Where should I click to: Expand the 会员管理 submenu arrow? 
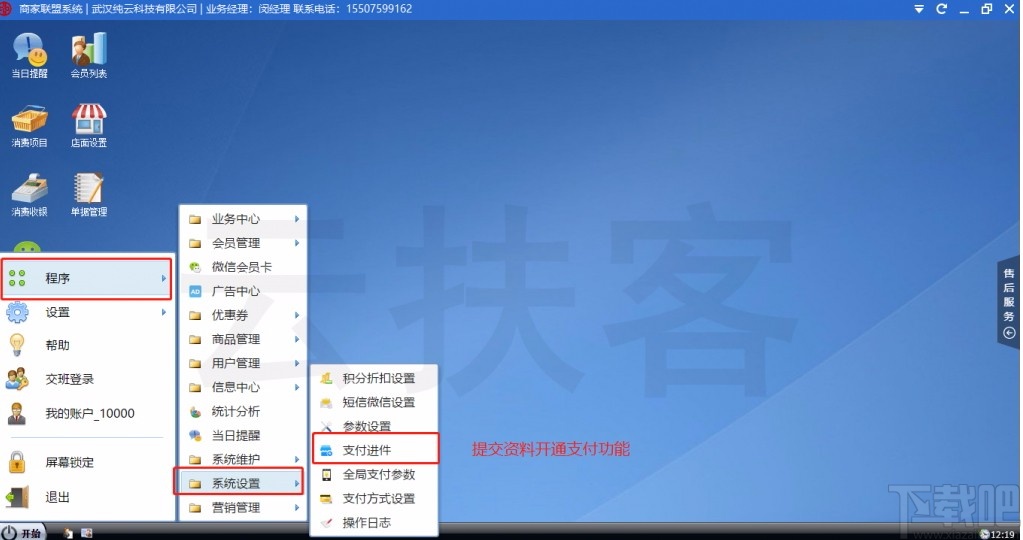pos(297,243)
